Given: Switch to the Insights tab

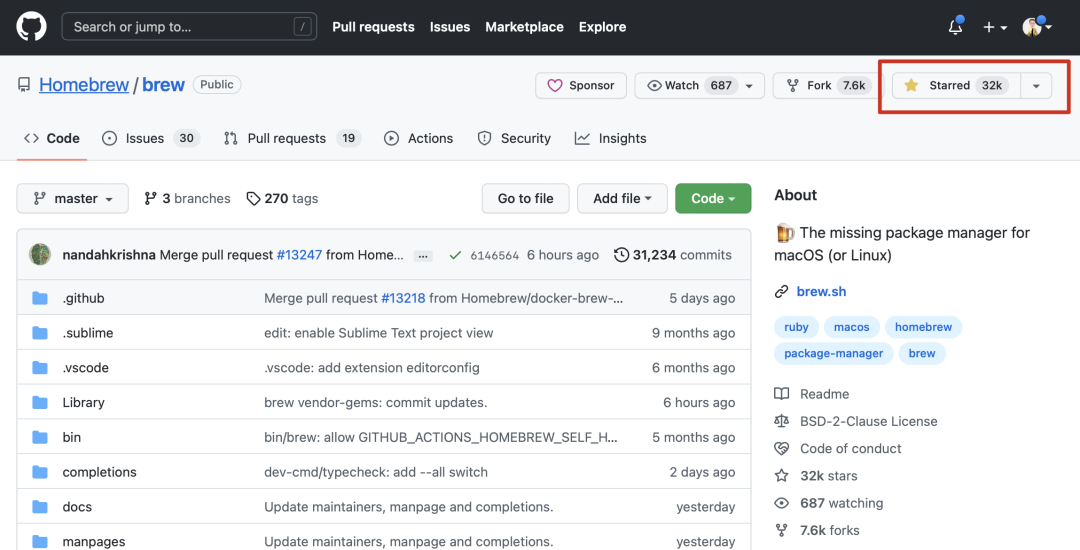Looking at the screenshot, I should 610,138.
